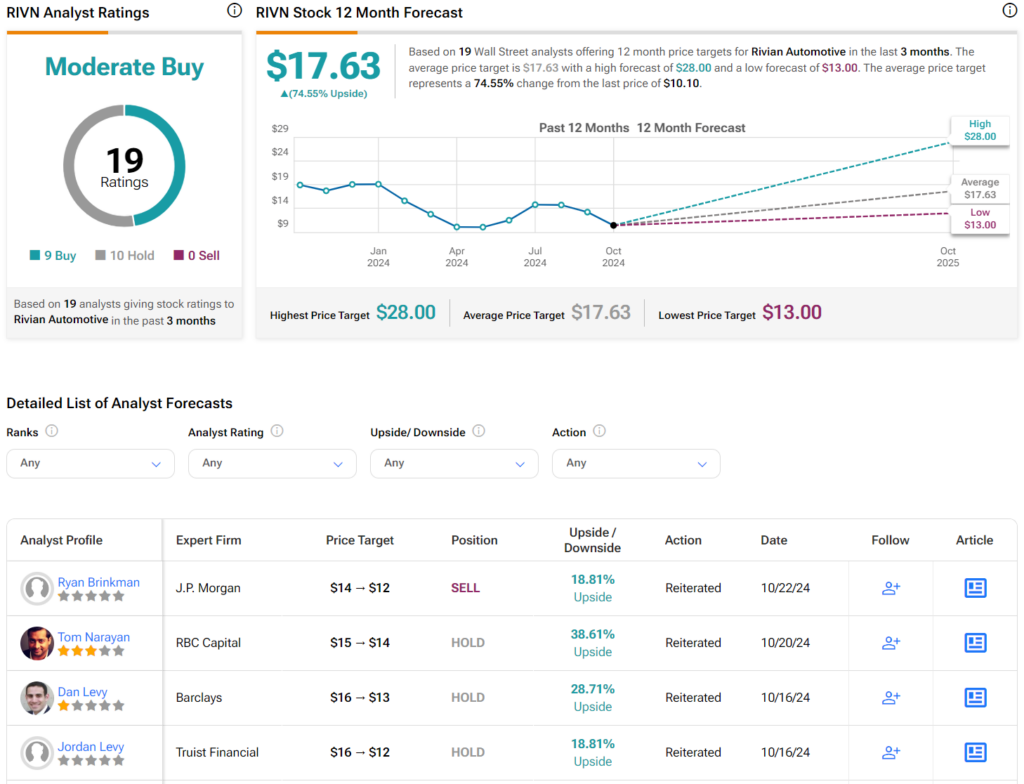Click info icon beside RIVN Analyst Ratings
Image resolution: width=1024 pixels, height=784 pixels.
click(x=234, y=11)
